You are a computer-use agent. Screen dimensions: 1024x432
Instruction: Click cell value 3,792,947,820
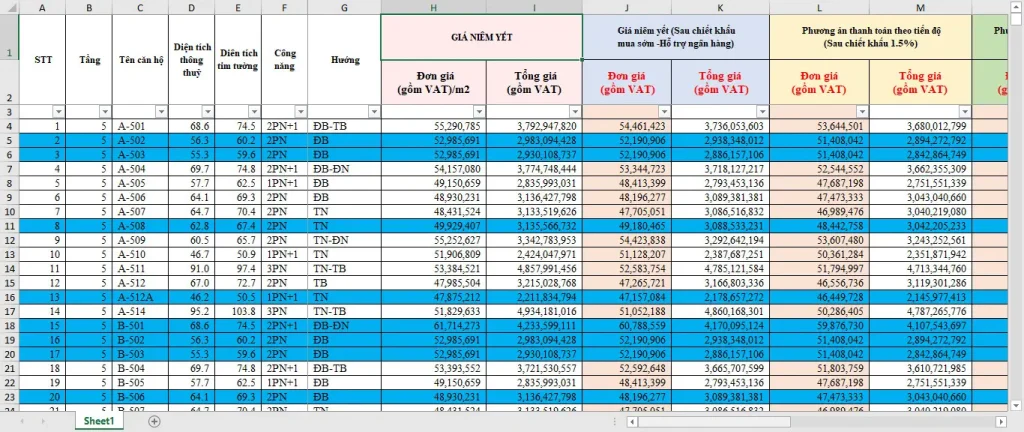[x=534, y=126]
